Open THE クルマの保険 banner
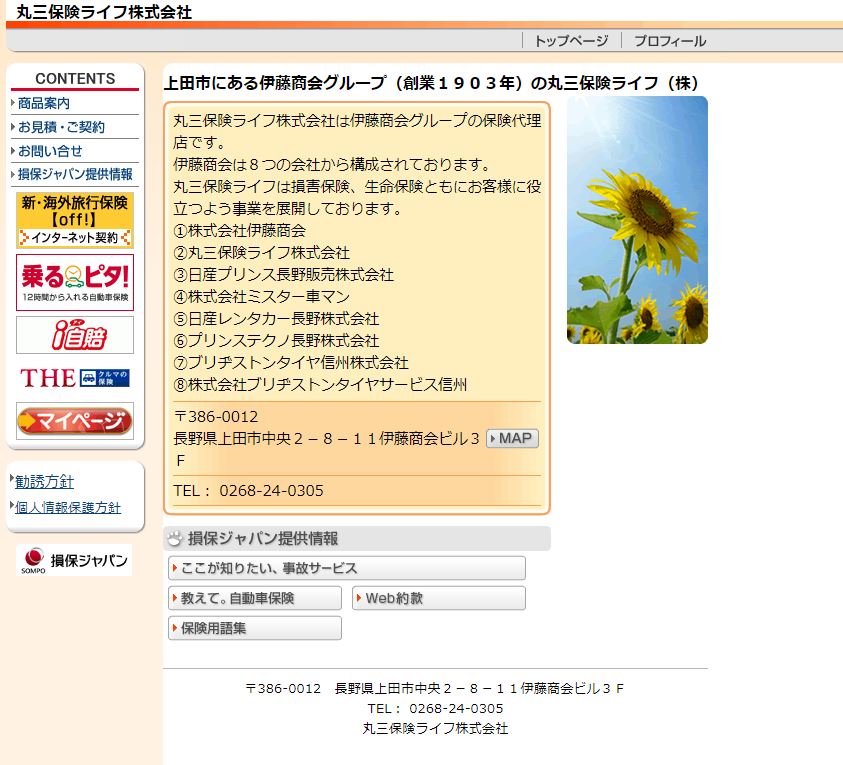Viewport: 843px width, 765px height. [75, 378]
